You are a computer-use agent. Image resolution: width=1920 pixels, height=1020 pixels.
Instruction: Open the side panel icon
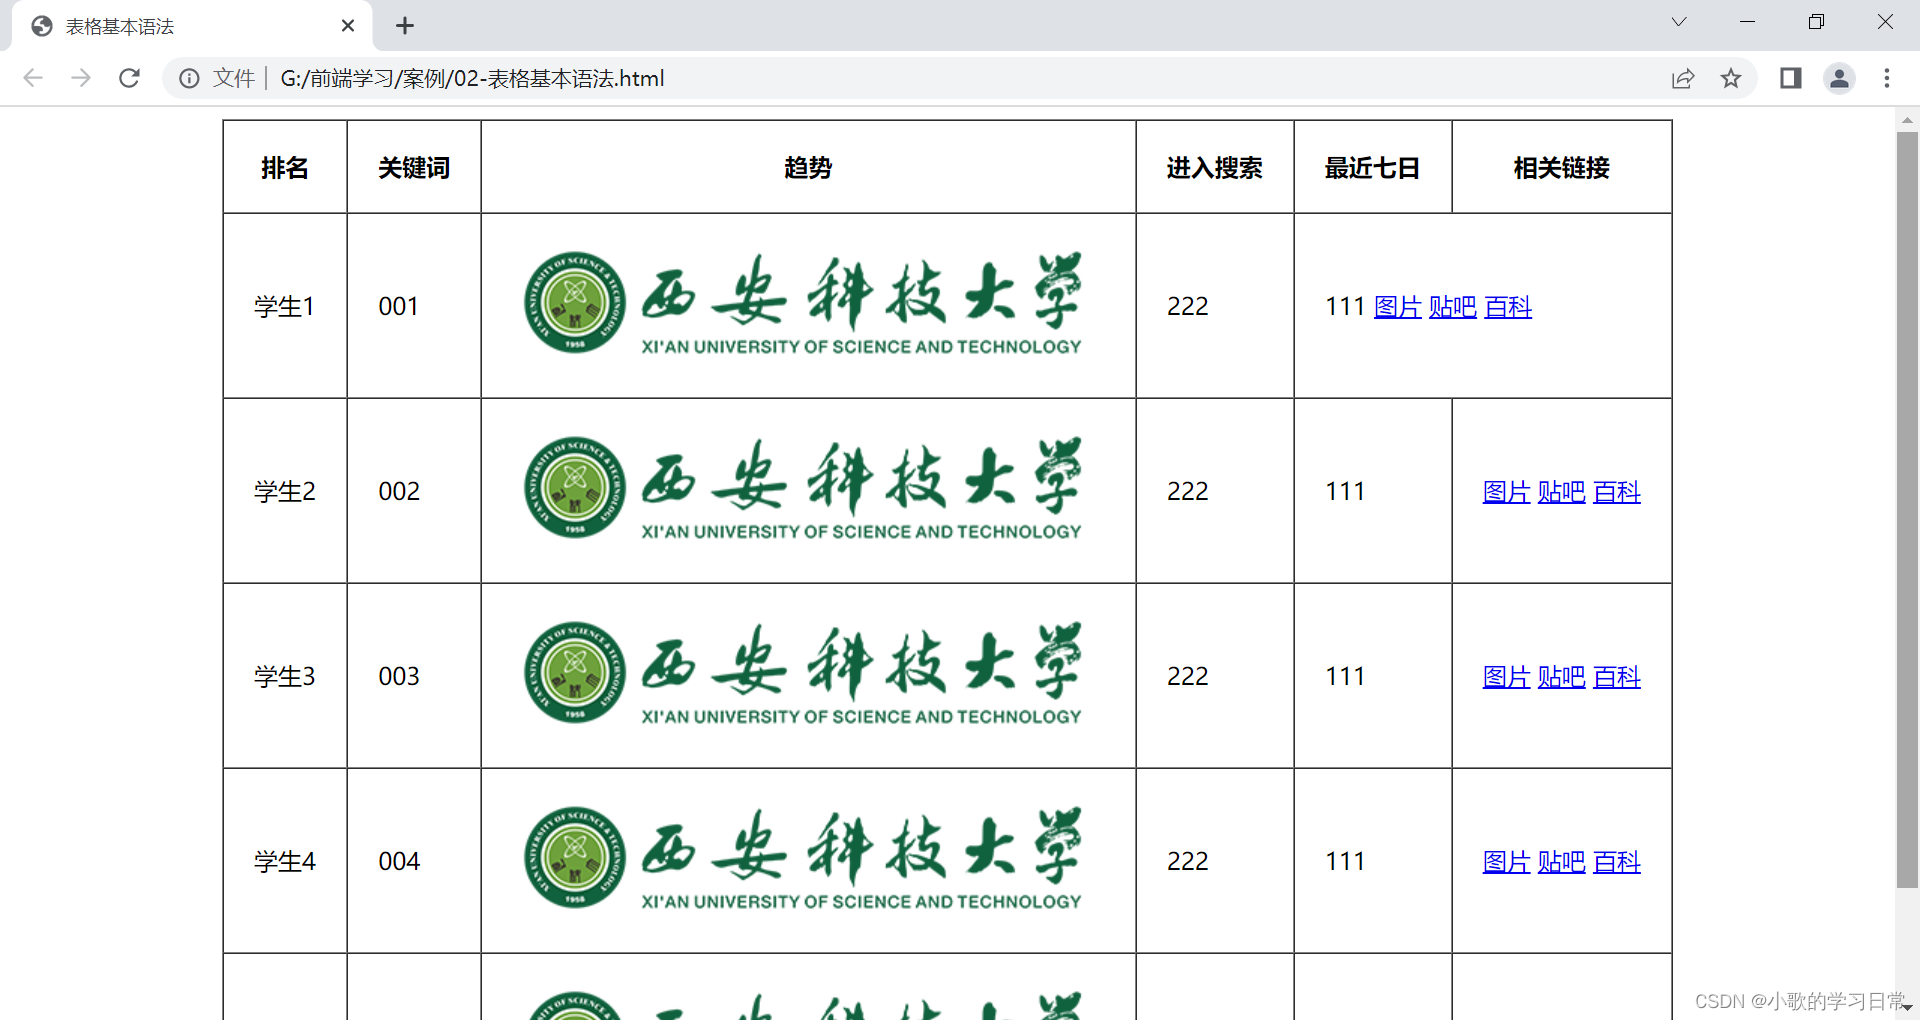[1790, 78]
